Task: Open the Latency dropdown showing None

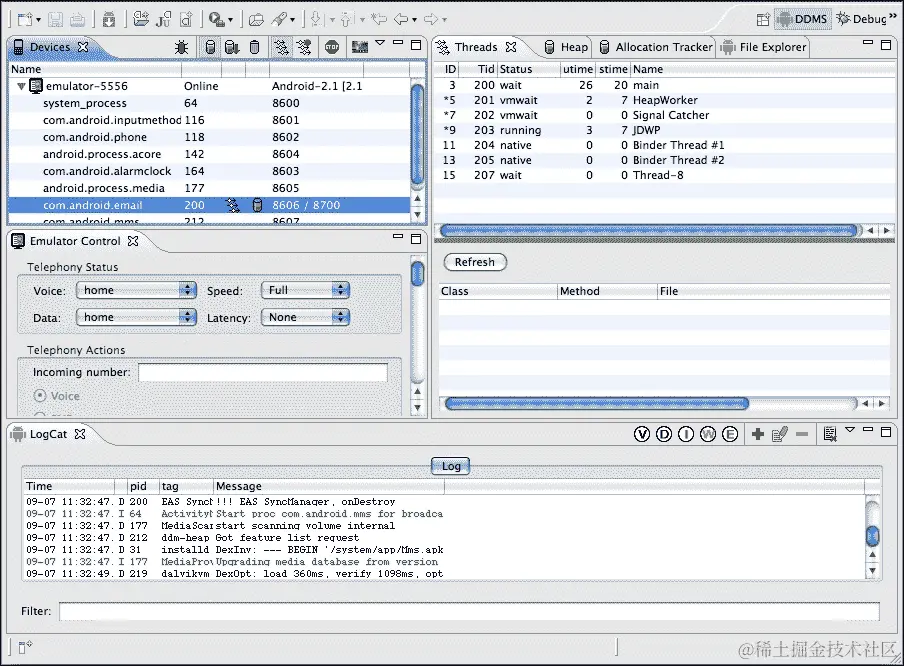Action: (x=306, y=317)
